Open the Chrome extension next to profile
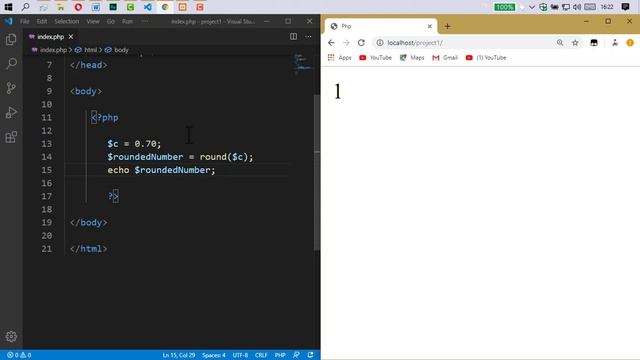Viewport: 640px width, 360px height. [615, 42]
